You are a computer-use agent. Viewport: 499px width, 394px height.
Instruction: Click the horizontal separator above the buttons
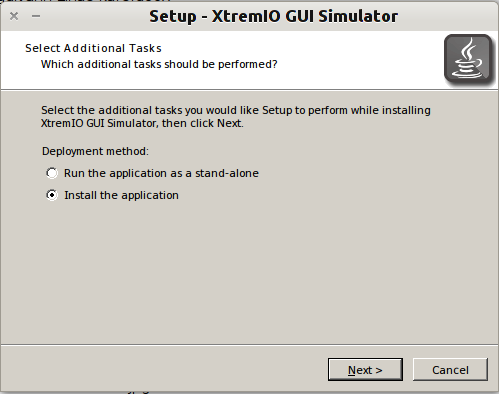(249, 345)
